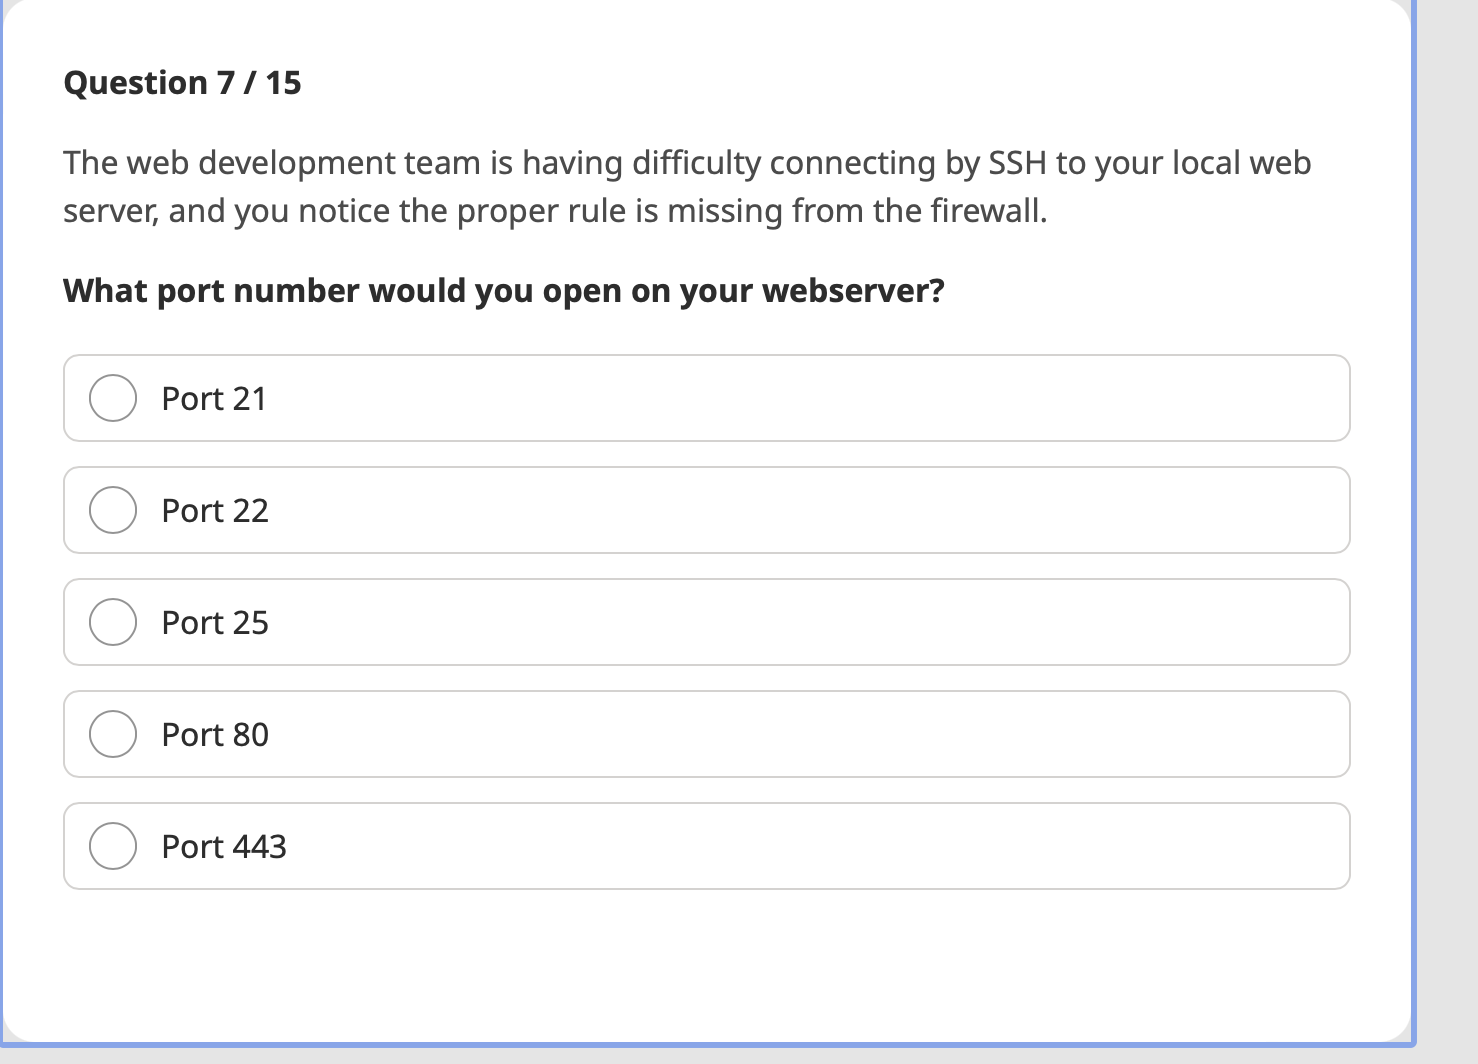The image size is (1478, 1064).
Task: Click the bolded question text about port numbers
Action: [x=504, y=290]
